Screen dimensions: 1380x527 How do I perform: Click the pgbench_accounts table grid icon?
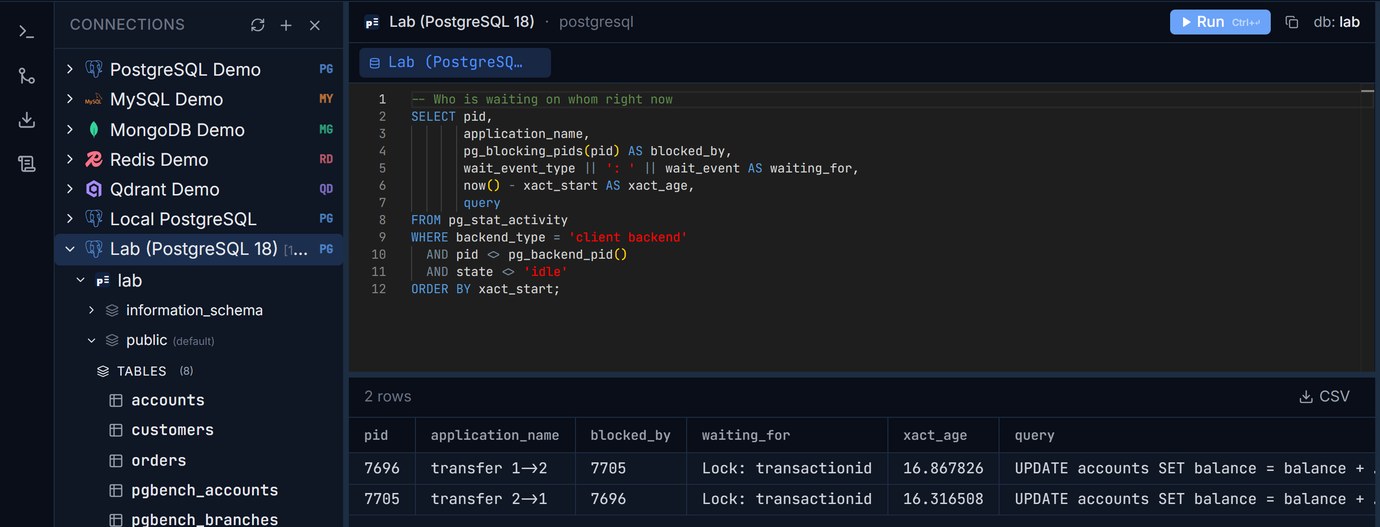pos(115,490)
